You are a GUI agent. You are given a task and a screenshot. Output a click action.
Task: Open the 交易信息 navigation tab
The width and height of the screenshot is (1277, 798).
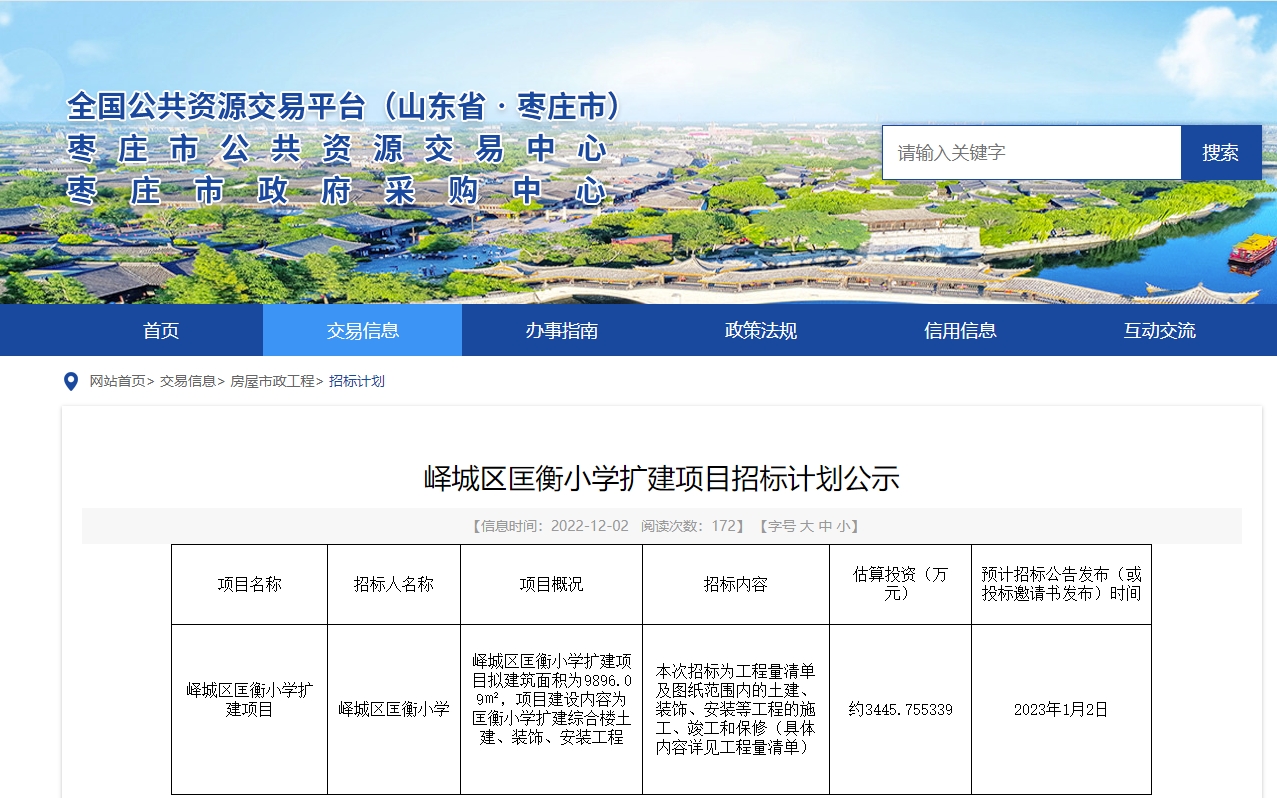pyautogui.click(x=362, y=330)
